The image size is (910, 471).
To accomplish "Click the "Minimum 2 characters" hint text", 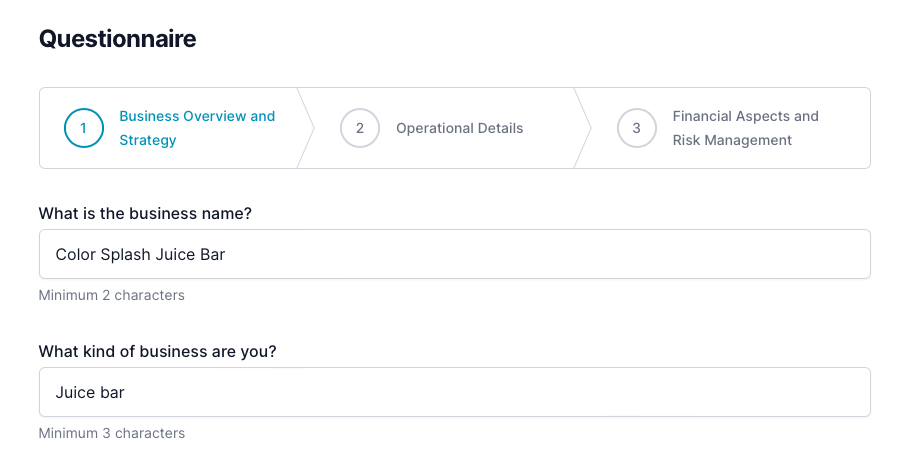I will click(x=111, y=295).
